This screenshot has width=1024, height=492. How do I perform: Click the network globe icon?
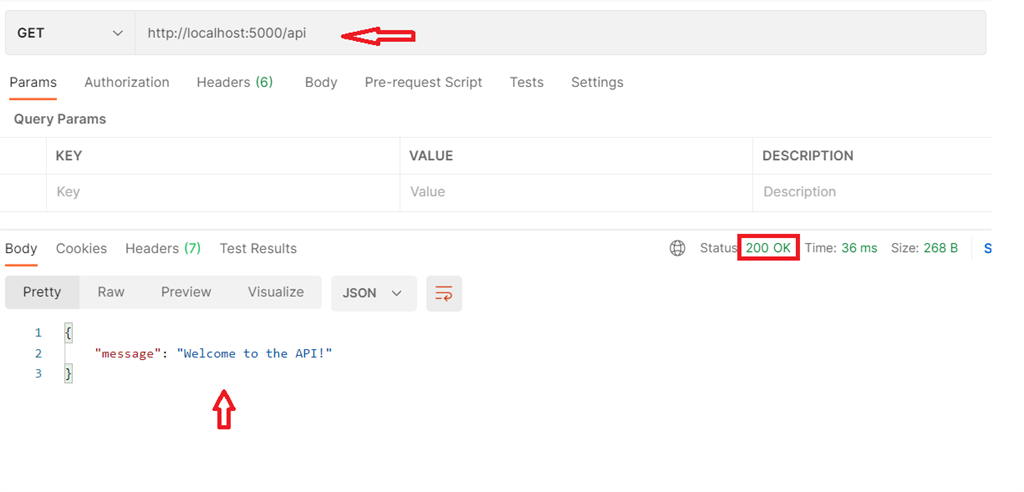point(678,248)
